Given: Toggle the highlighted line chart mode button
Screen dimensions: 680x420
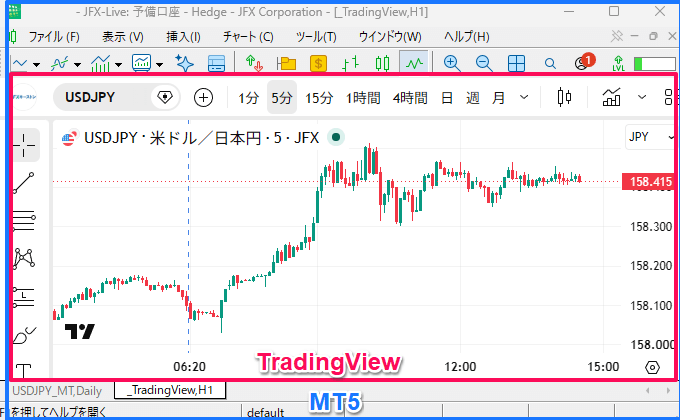Looking at the screenshot, I should tap(414, 63).
